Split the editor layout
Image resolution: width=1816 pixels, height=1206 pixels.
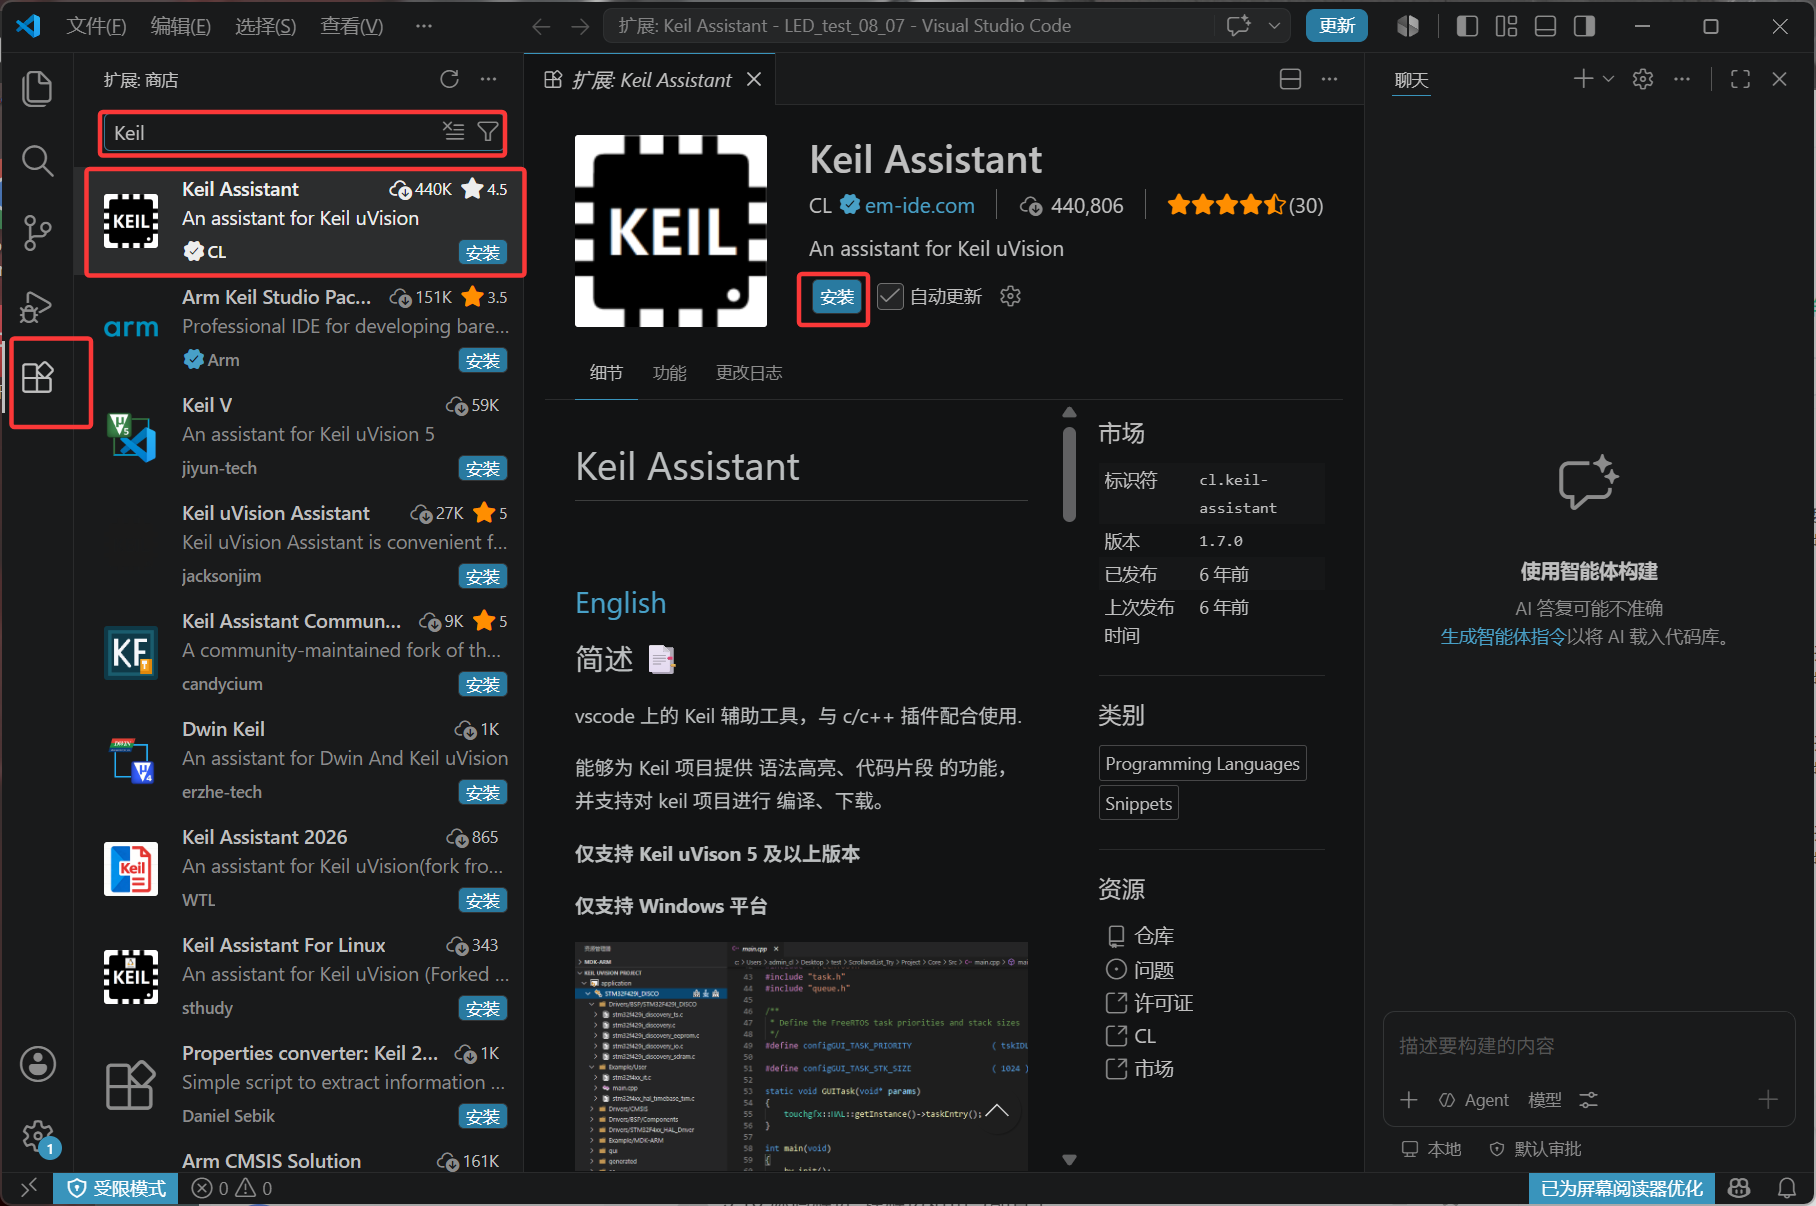coord(1291,79)
